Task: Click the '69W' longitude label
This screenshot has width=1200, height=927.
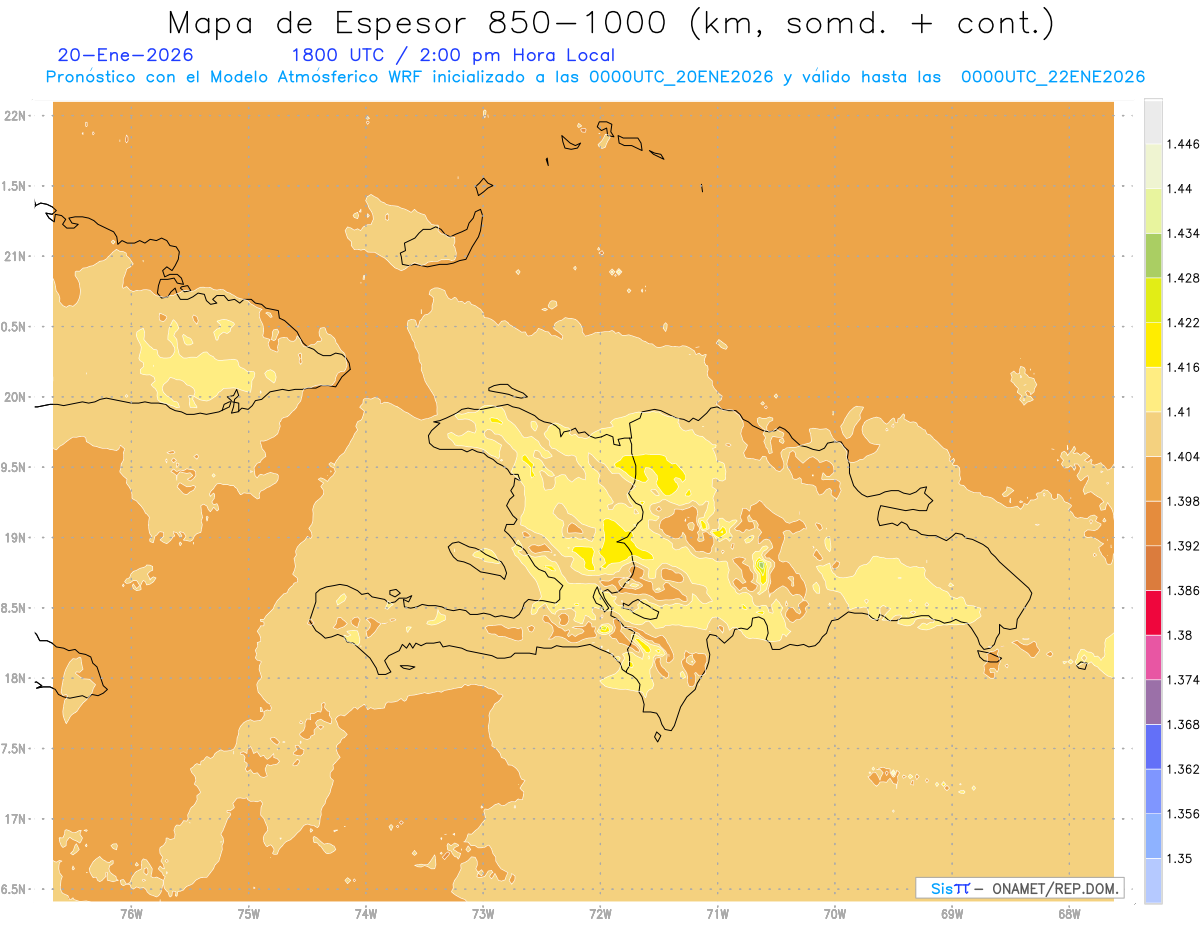Action: [x=952, y=913]
